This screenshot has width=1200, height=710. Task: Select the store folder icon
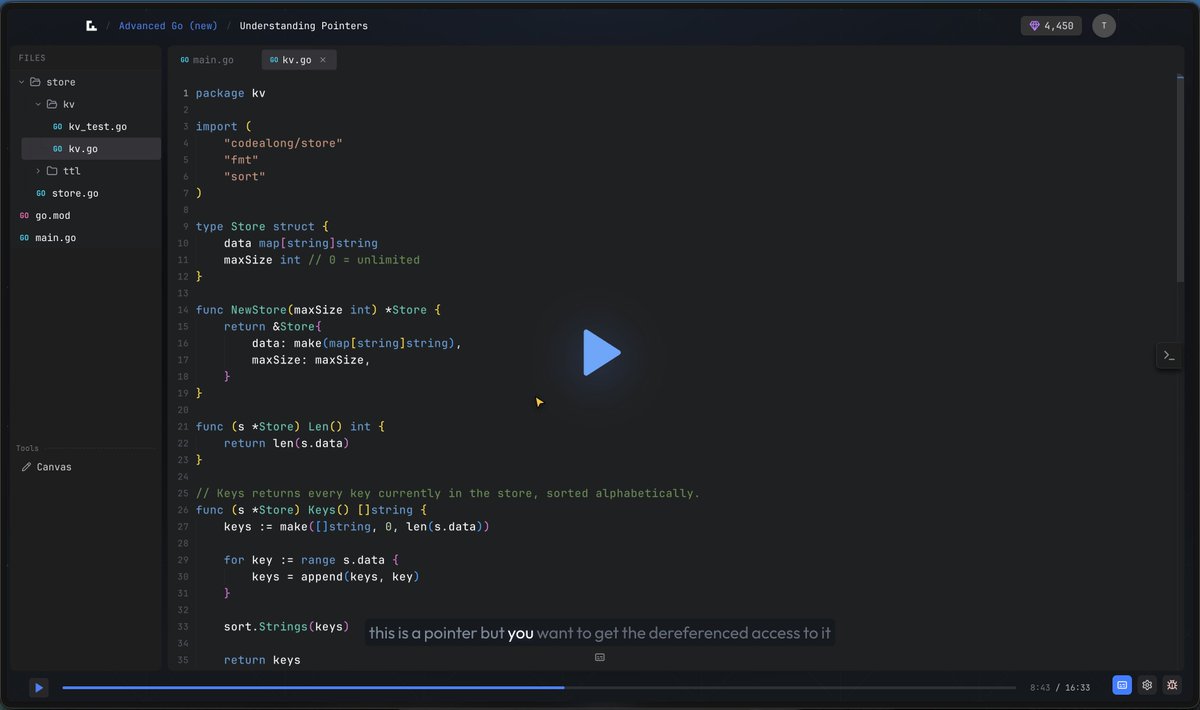35,82
